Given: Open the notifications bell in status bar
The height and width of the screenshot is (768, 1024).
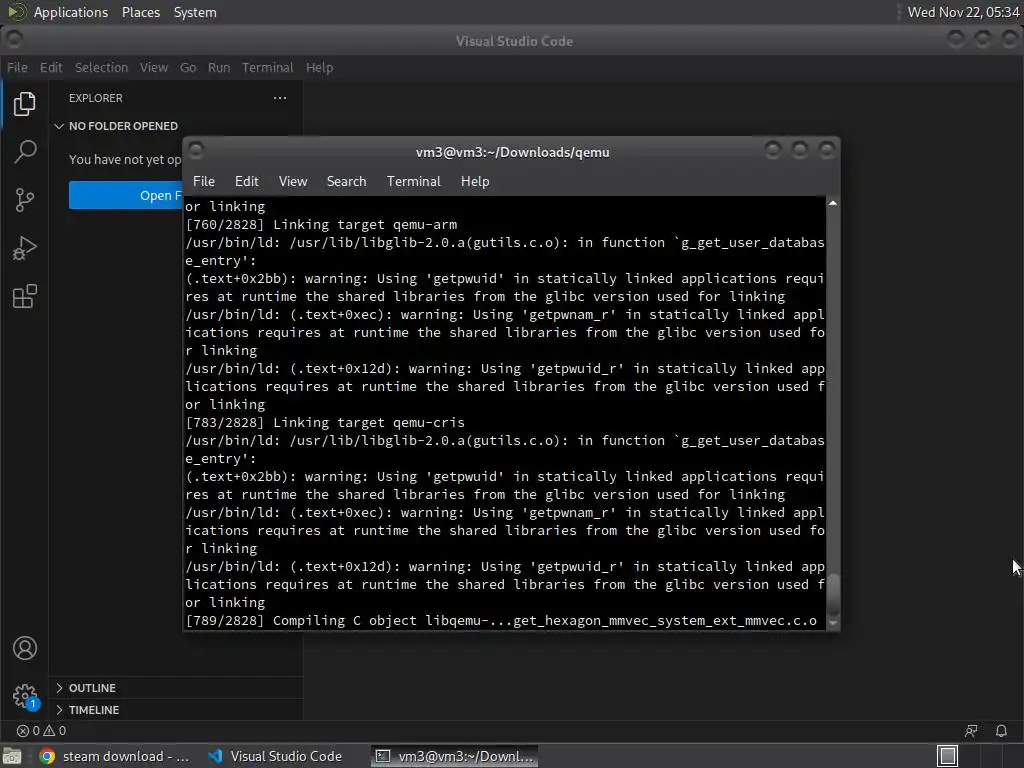Looking at the screenshot, I should (x=1001, y=731).
